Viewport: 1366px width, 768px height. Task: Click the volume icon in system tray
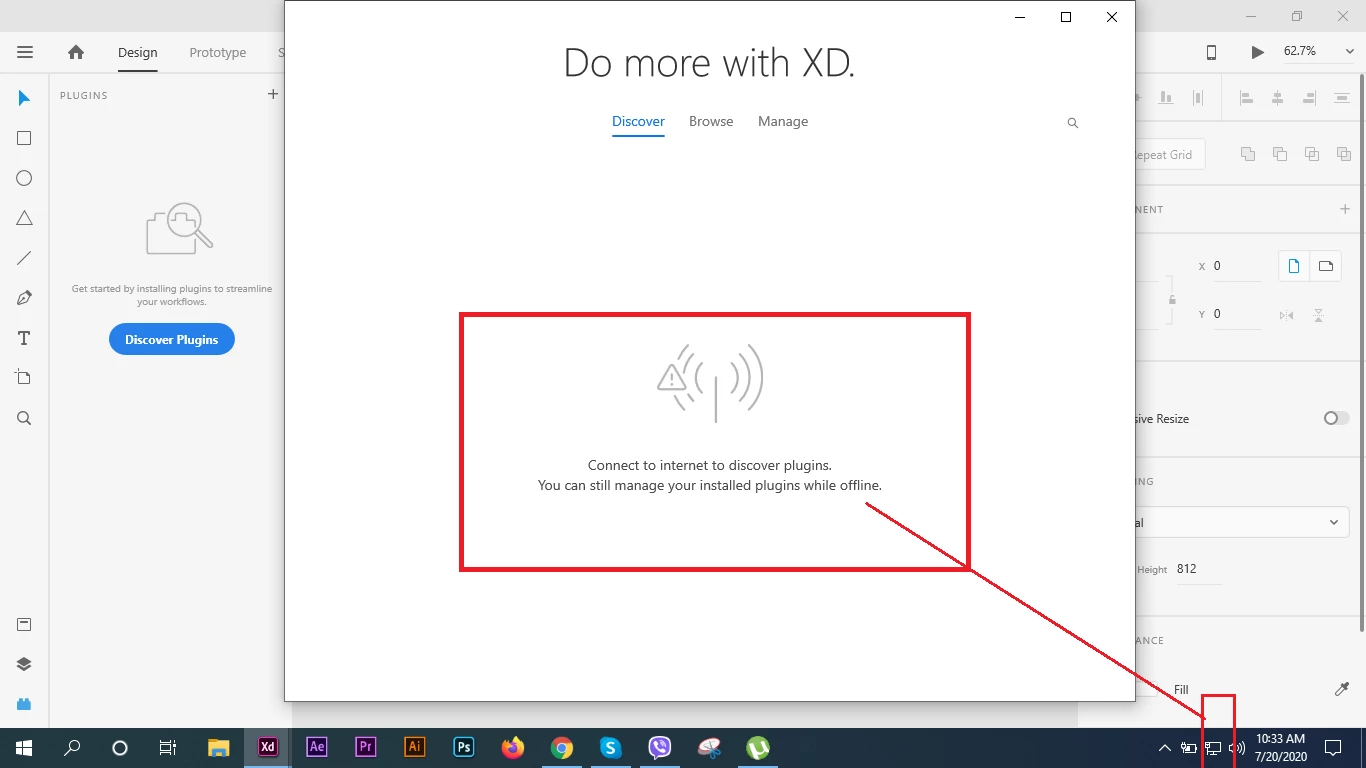pos(1237,748)
